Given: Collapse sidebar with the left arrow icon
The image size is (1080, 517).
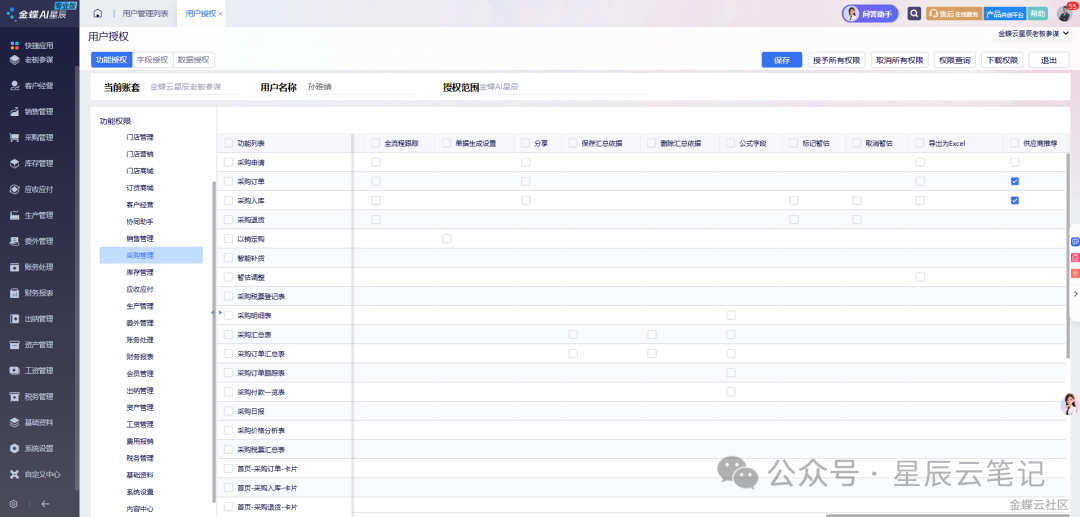Looking at the screenshot, I should (x=45, y=503).
